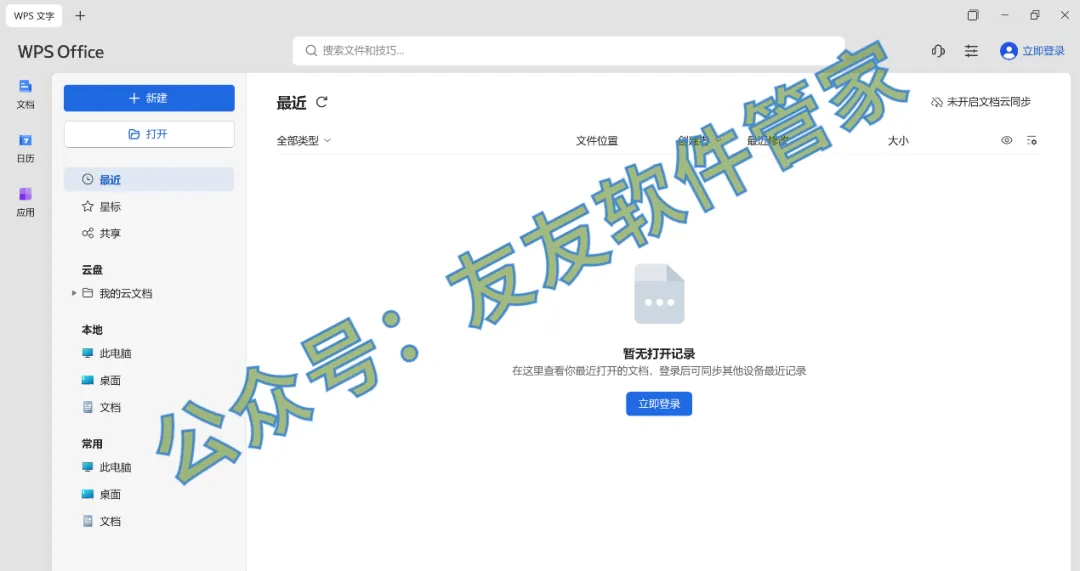Select 最近 in the sidebar
The height and width of the screenshot is (571, 1080).
coord(149,180)
